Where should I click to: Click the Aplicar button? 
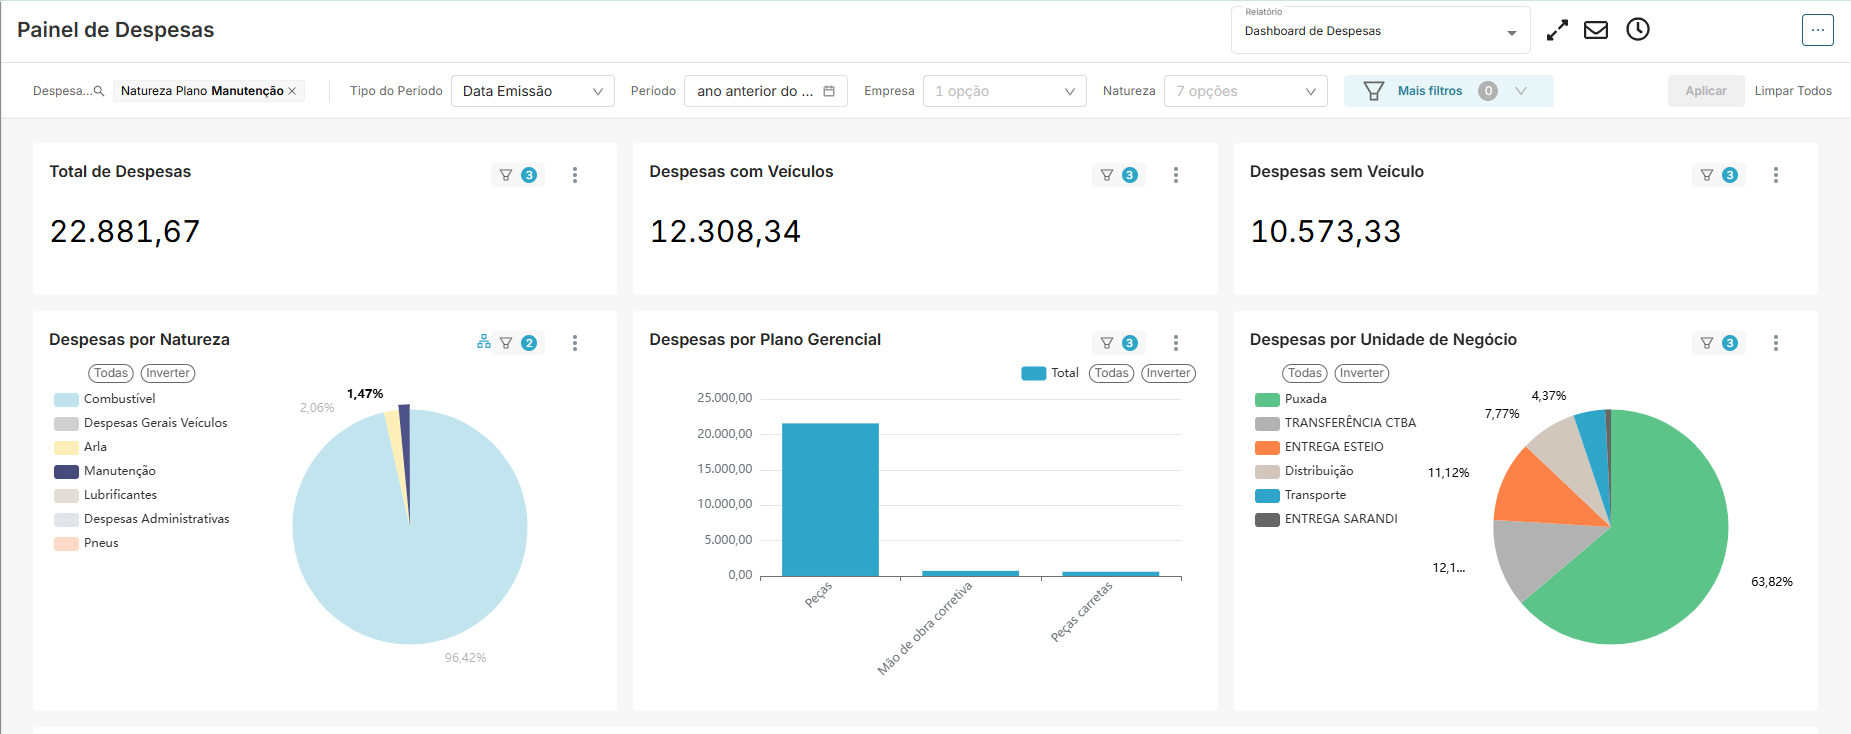click(x=1706, y=91)
